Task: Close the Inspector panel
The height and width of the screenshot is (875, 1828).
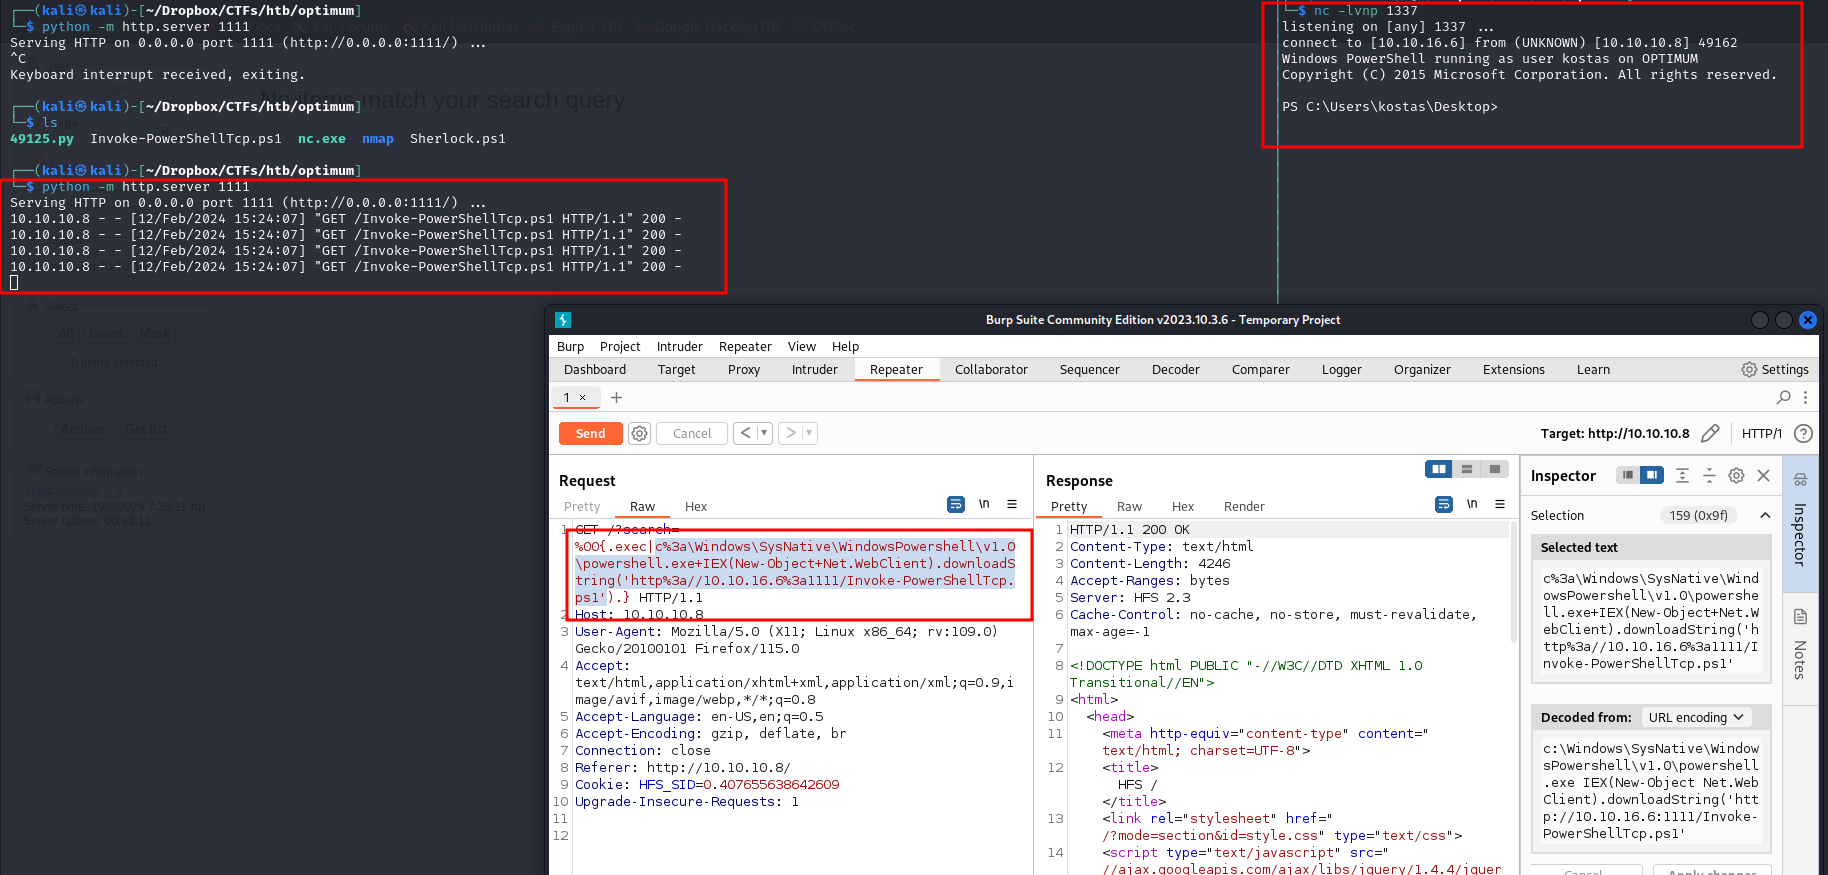Action: 1763,475
